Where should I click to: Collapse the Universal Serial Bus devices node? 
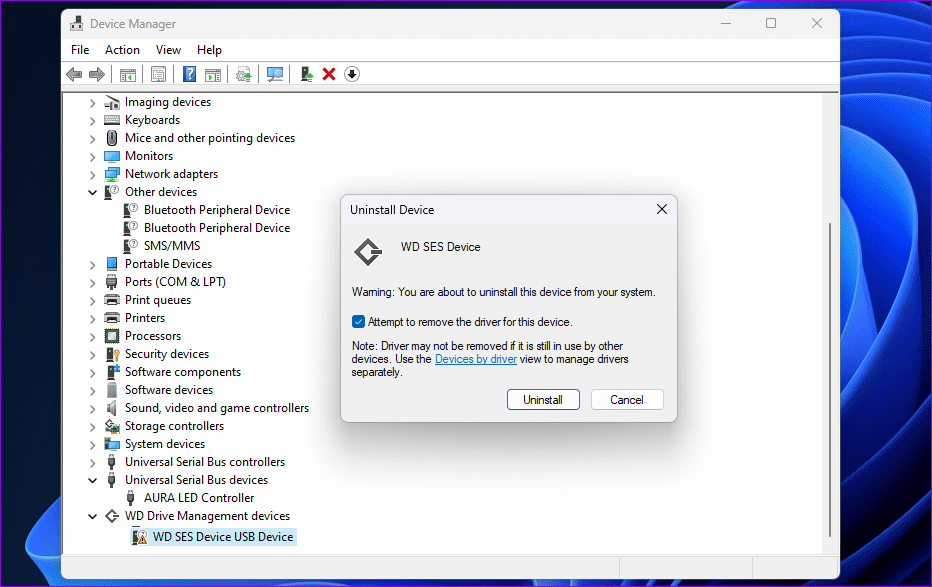click(x=92, y=481)
